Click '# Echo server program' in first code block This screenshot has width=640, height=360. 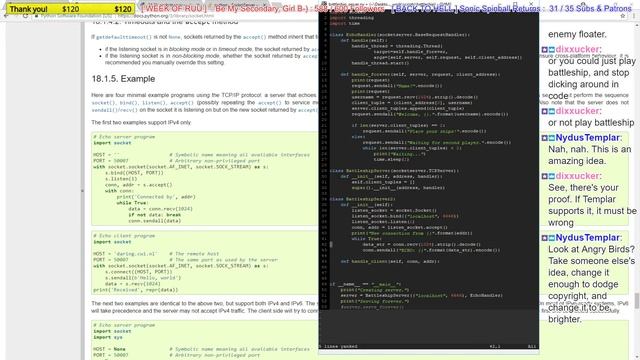(124, 137)
